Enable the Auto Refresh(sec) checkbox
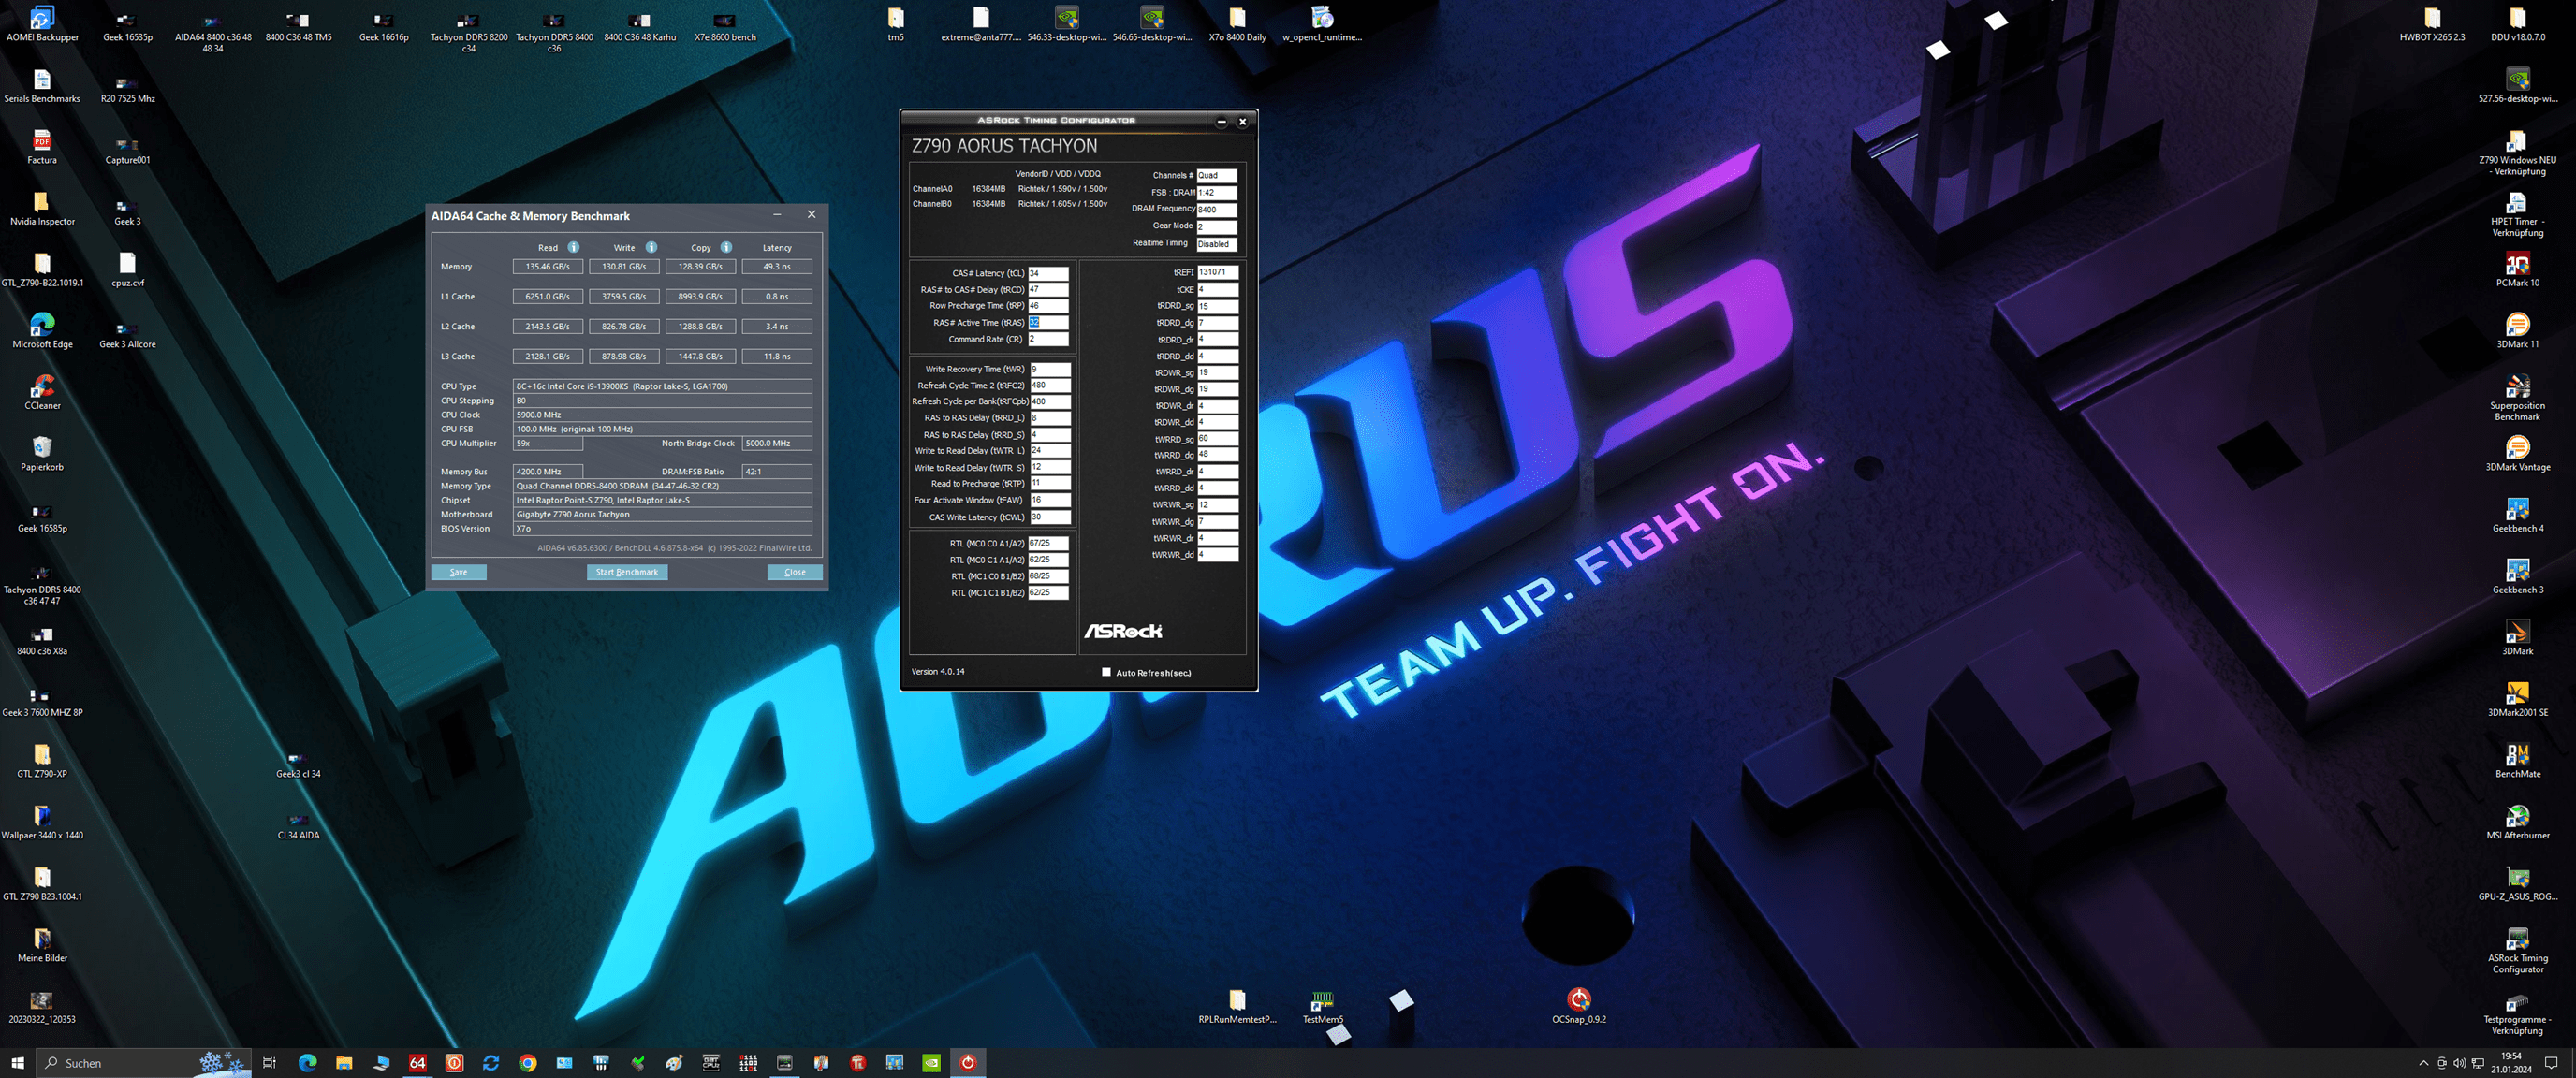The image size is (2576, 1078). click(1106, 672)
